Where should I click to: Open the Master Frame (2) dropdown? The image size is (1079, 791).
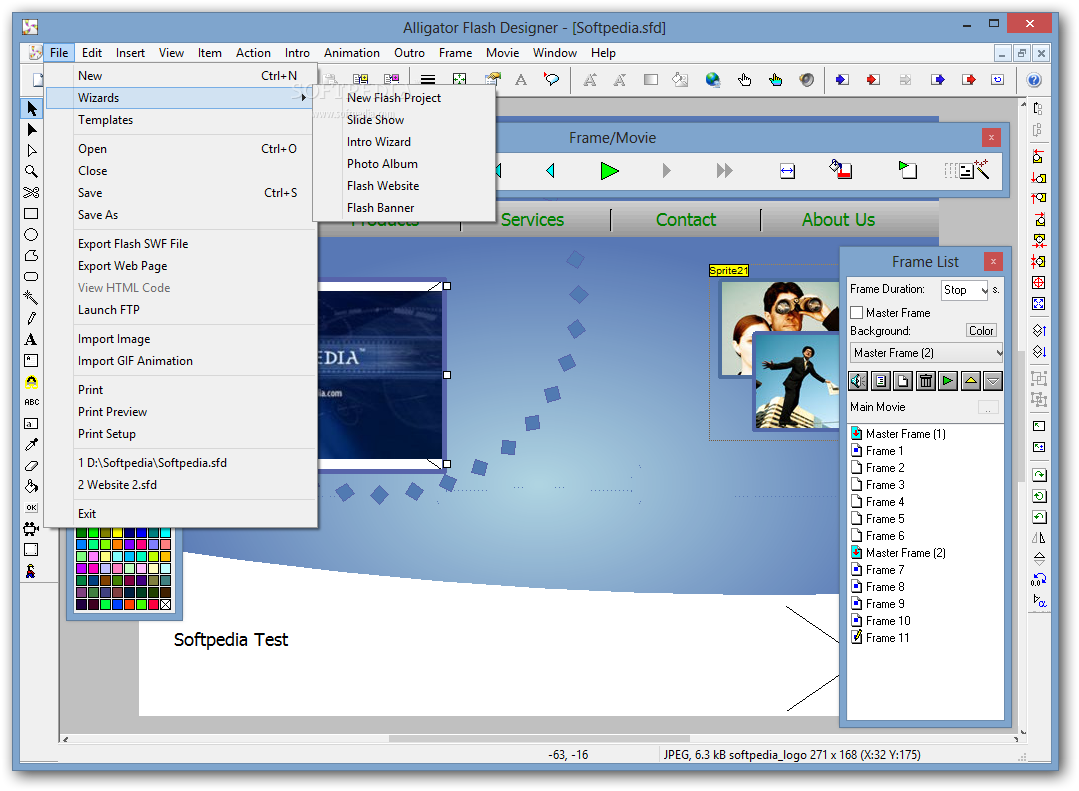click(927, 352)
